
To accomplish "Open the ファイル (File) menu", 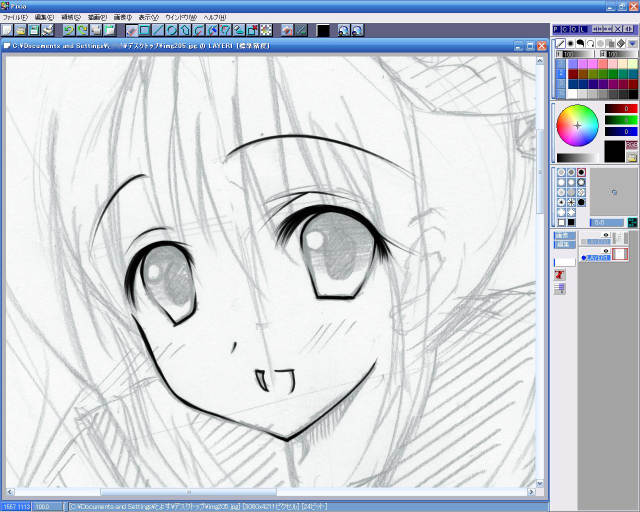I will (x=16, y=17).
